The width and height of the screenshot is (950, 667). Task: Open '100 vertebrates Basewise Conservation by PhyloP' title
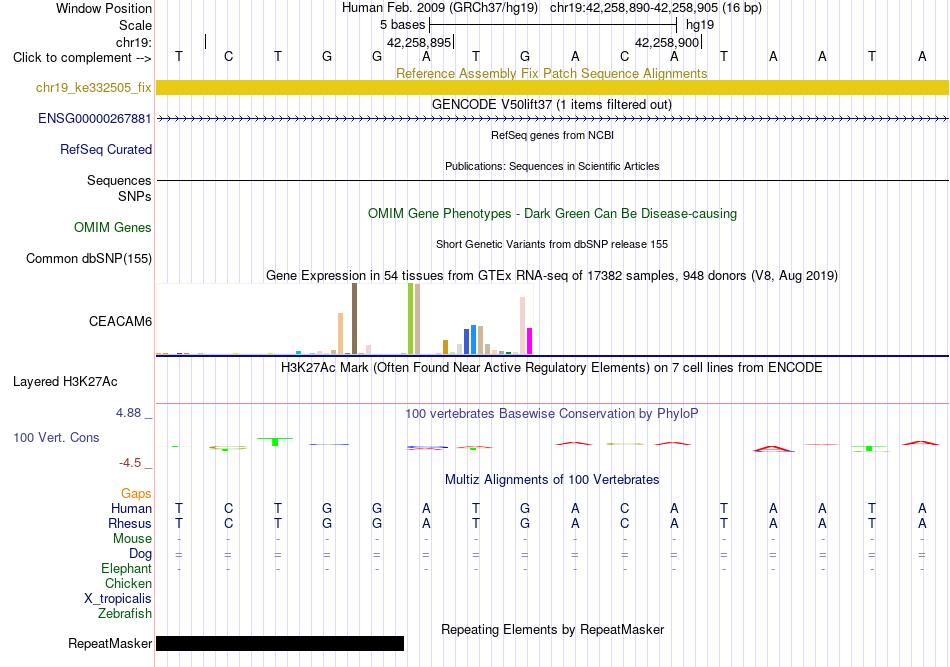click(x=552, y=414)
